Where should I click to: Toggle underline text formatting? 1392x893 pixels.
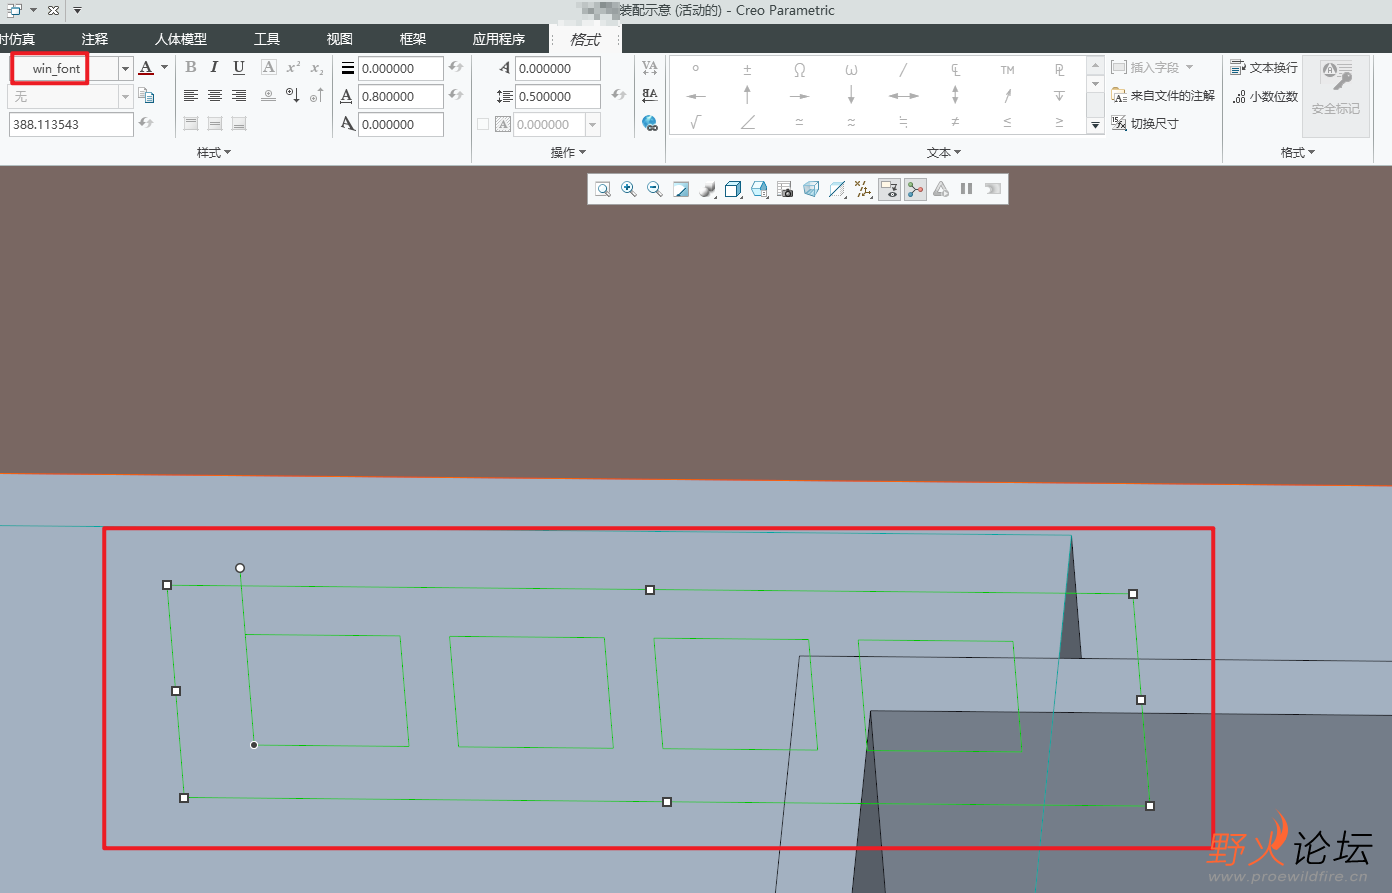point(239,67)
